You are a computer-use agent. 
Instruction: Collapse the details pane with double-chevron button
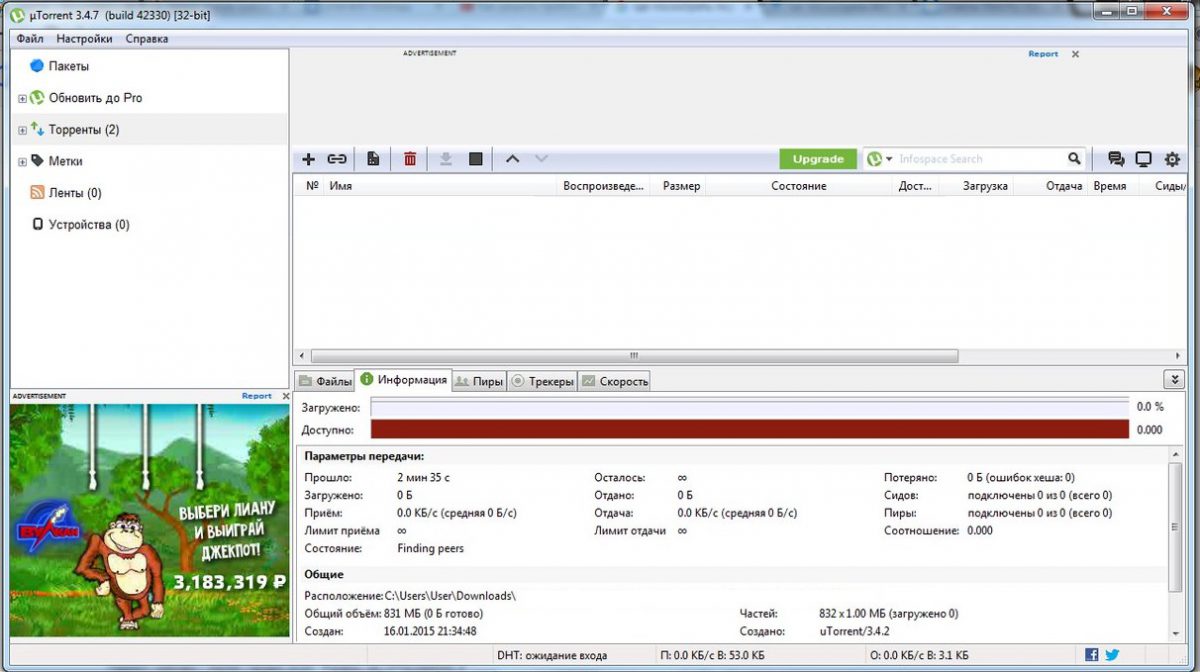1174,380
